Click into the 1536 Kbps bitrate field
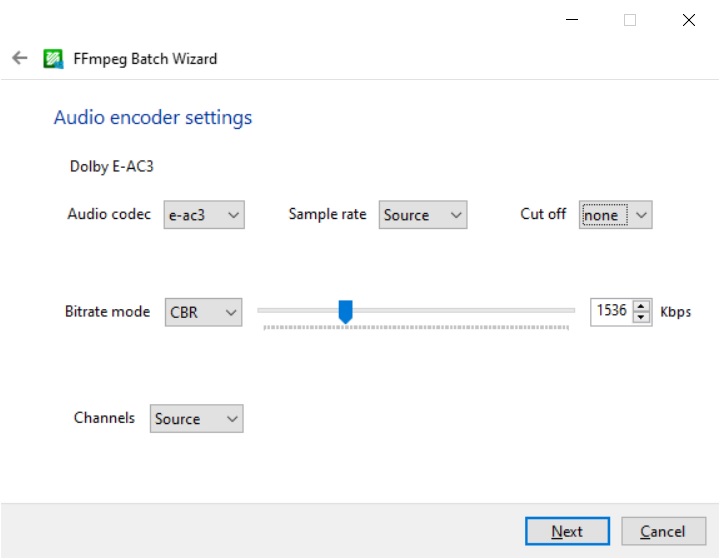This screenshot has width=720, height=559. tap(611, 312)
